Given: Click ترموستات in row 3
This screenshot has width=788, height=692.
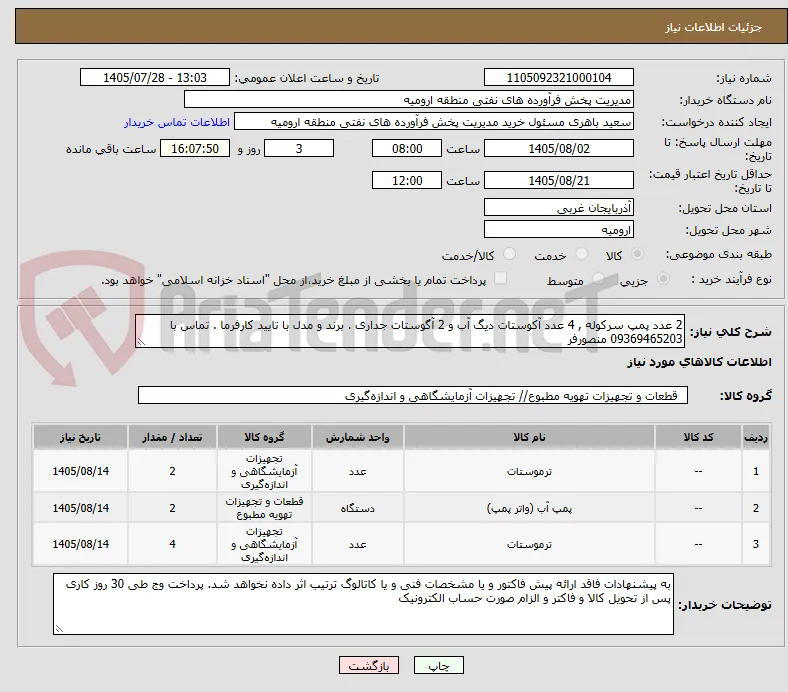Looking at the screenshot, I should click(x=529, y=544).
